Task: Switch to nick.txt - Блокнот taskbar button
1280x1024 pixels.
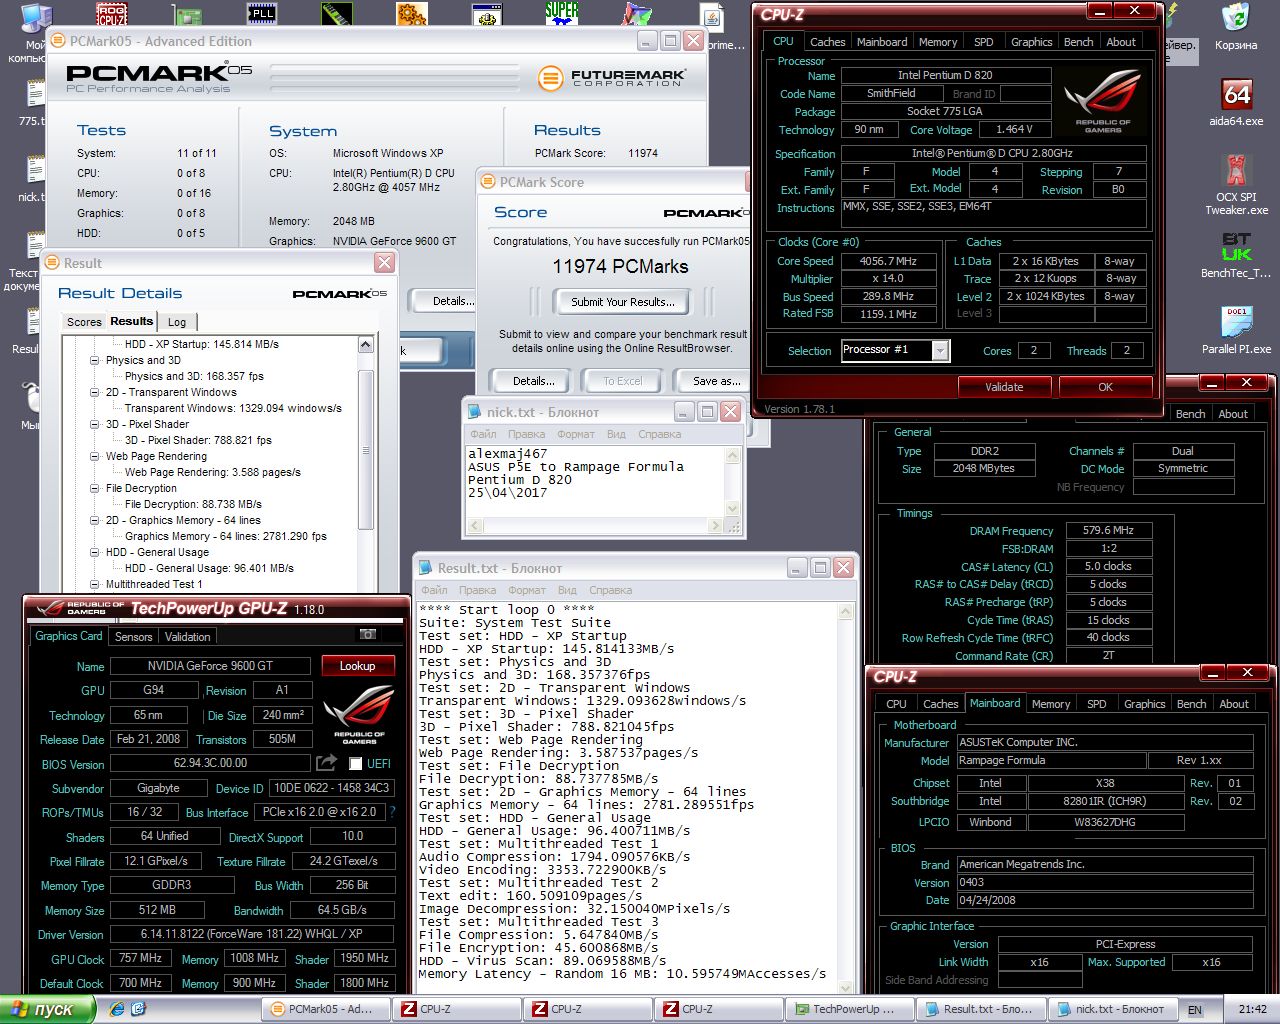Action: (x=1112, y=1009)
